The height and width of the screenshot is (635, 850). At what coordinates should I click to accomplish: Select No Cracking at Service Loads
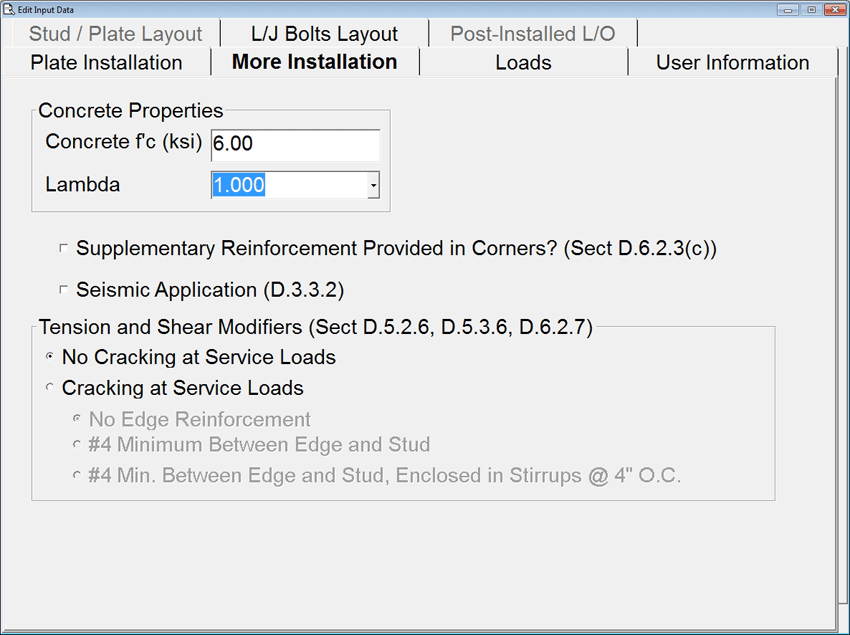pyautogui.click(x=50, y=357)
